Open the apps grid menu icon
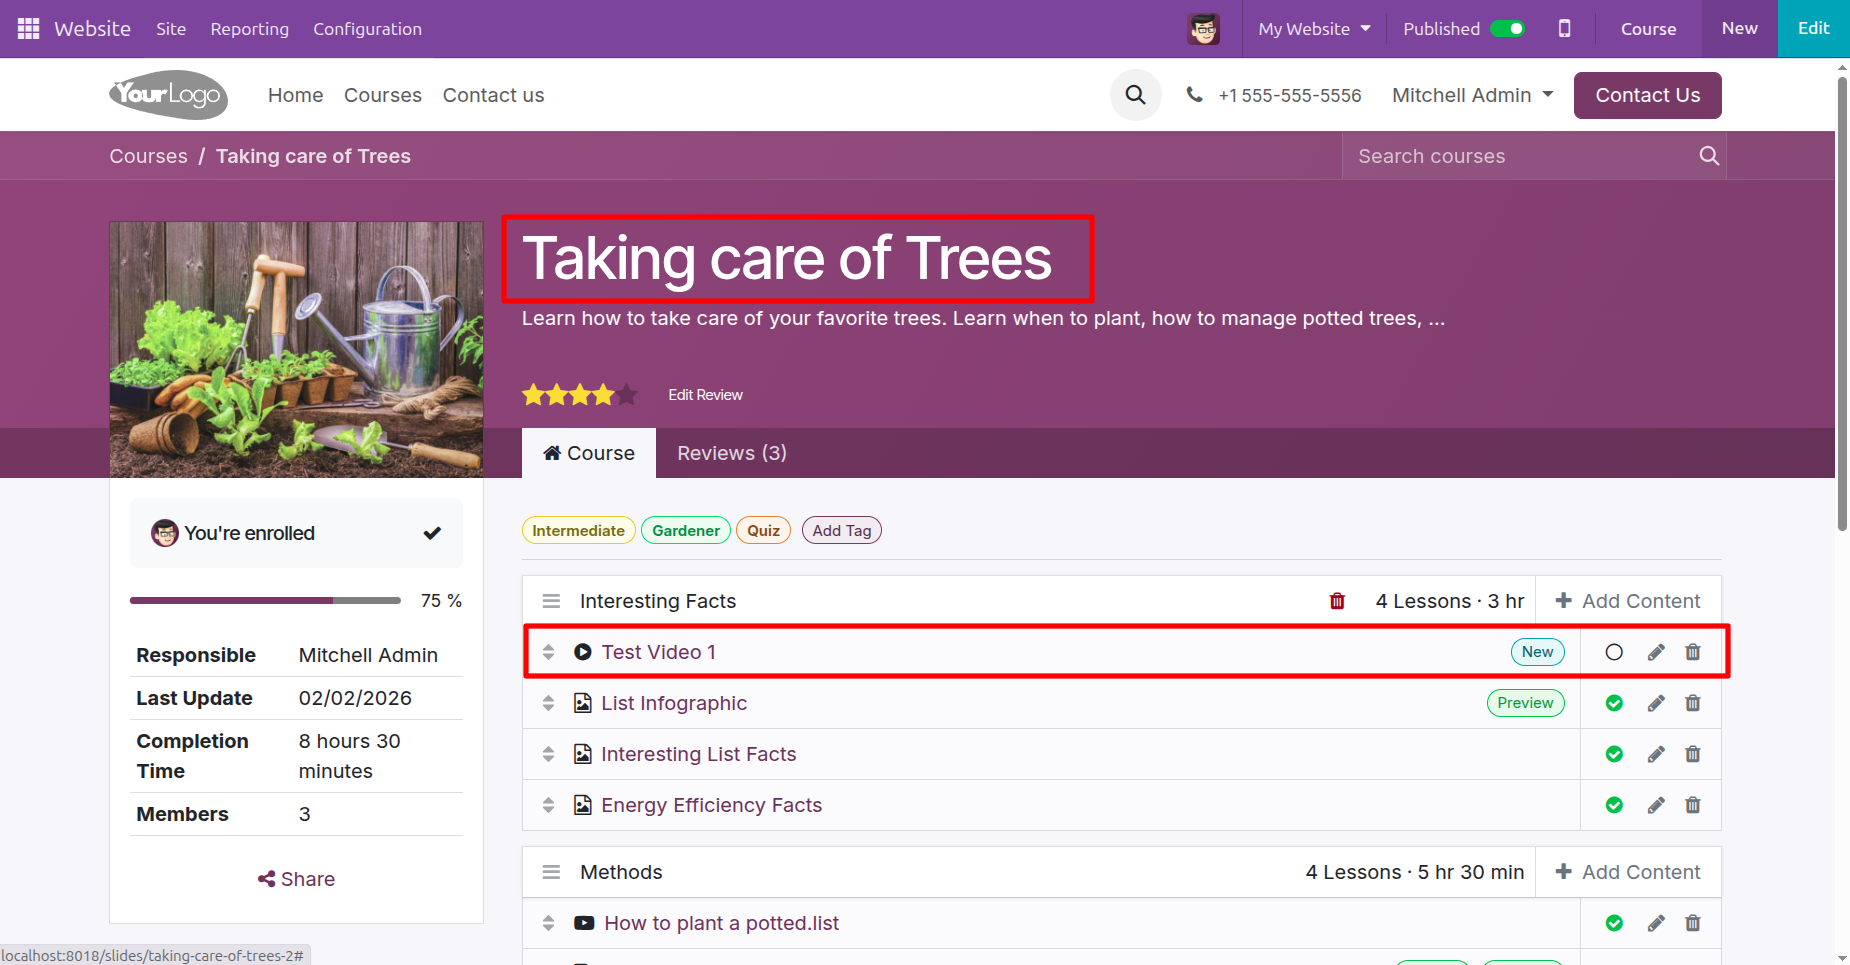Viewport: 1850px width, 965px height. 28,29
